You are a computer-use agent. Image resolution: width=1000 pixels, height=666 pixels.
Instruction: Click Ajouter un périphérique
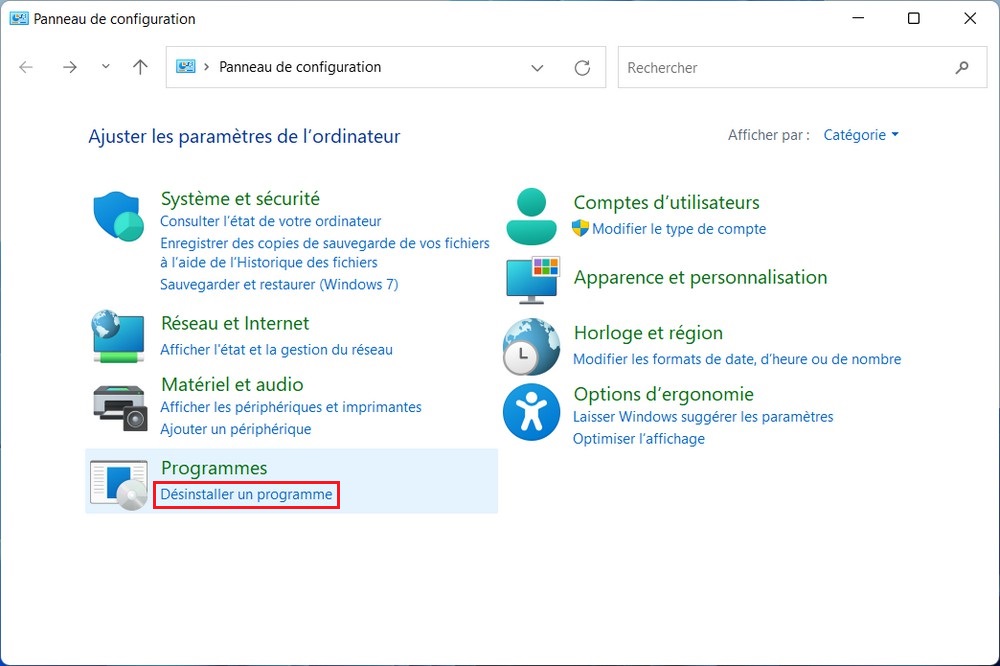(x=235, y=429)
